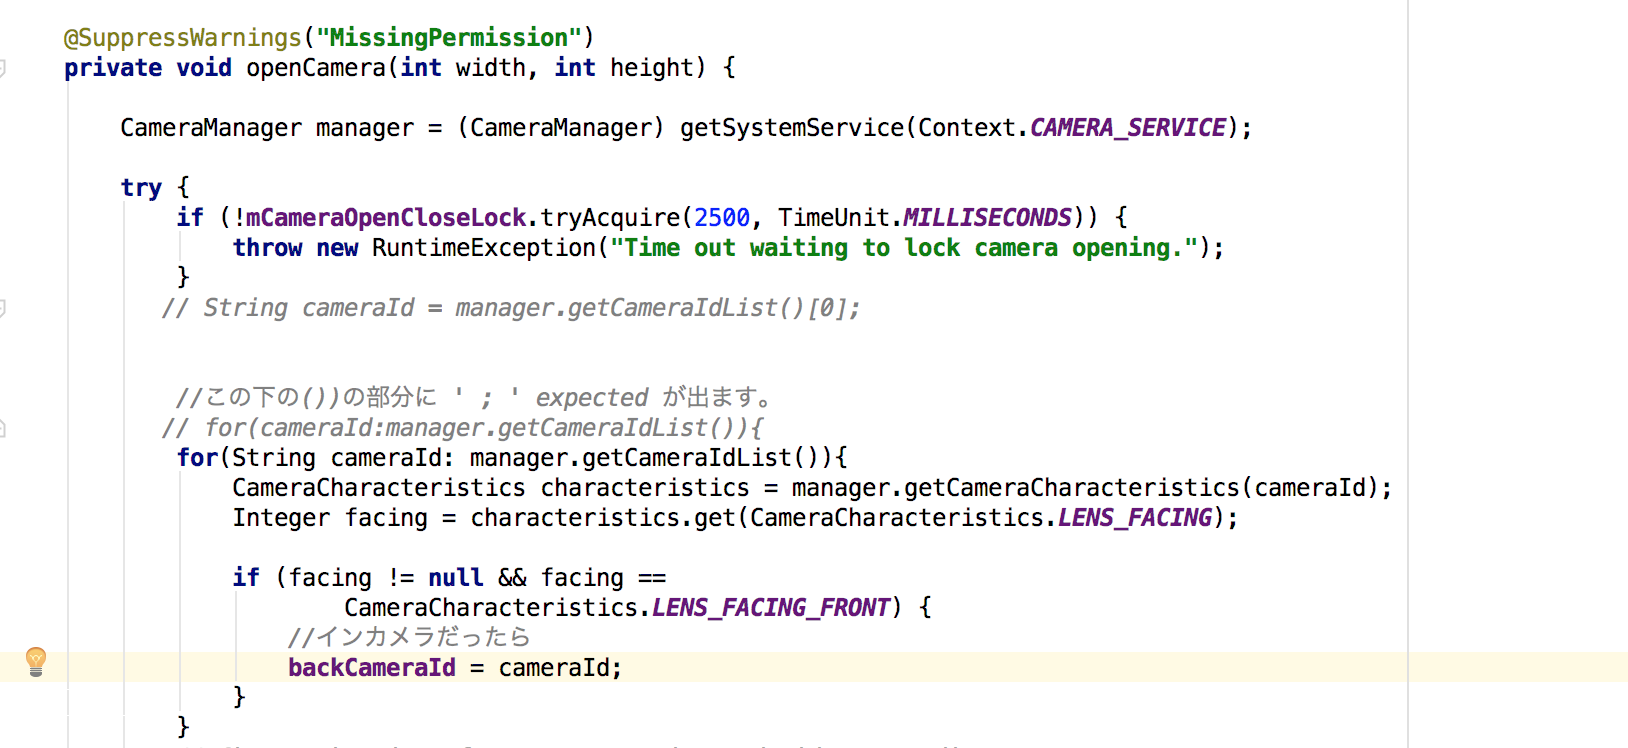This screenshot has width=1628, height=748.
Task: Click the yellow lightbulb quick-fix icon
Action: (36, 661)
